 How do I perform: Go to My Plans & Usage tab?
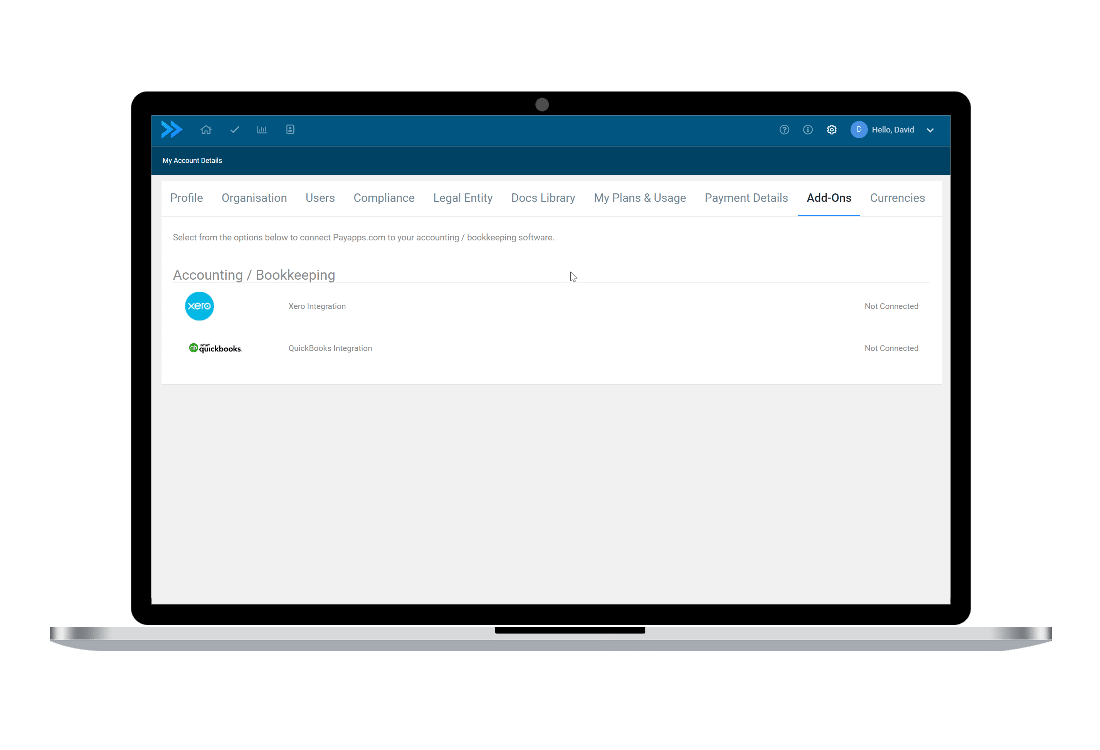point(640,198)
